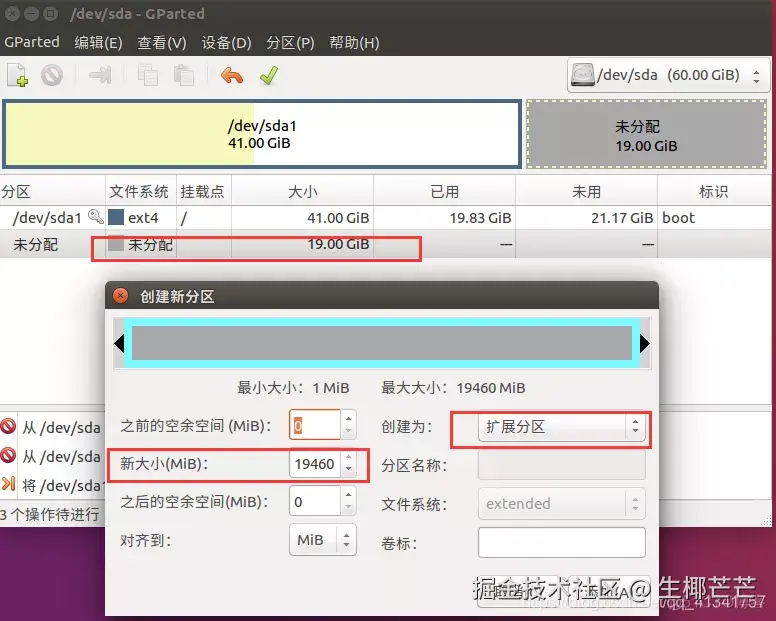Focus the 新大小(MiB) field showing 19460
The height and width of the screenshot is (621, 776).
[x=315, y=464]
